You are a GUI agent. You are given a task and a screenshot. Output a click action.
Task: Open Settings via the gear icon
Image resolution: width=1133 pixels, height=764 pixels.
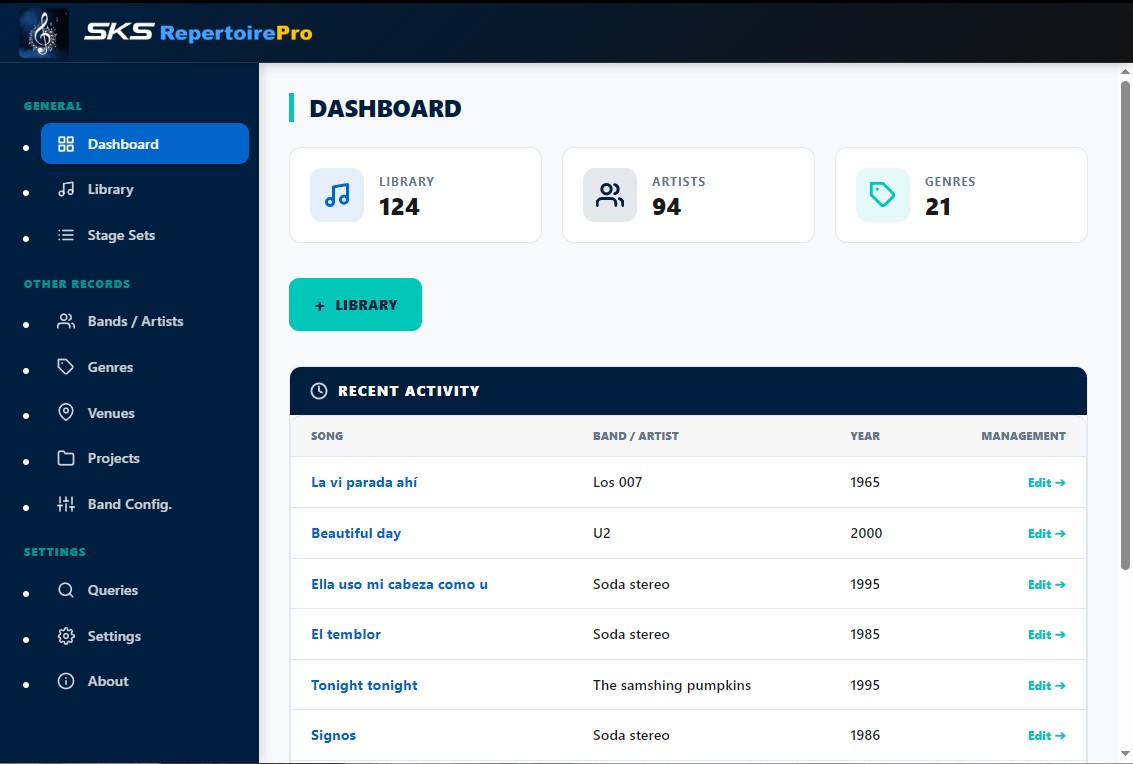pyautogui.click(x=66, y=636)
